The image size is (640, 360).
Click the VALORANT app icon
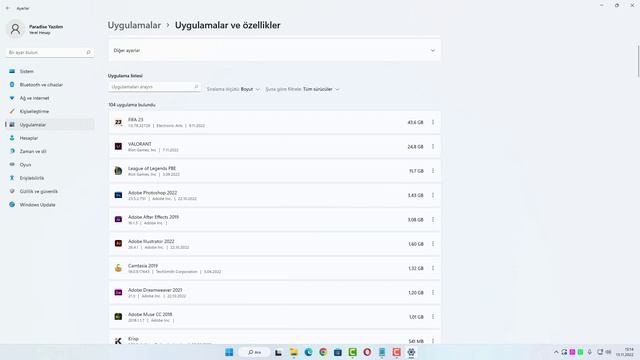(118, 147)
